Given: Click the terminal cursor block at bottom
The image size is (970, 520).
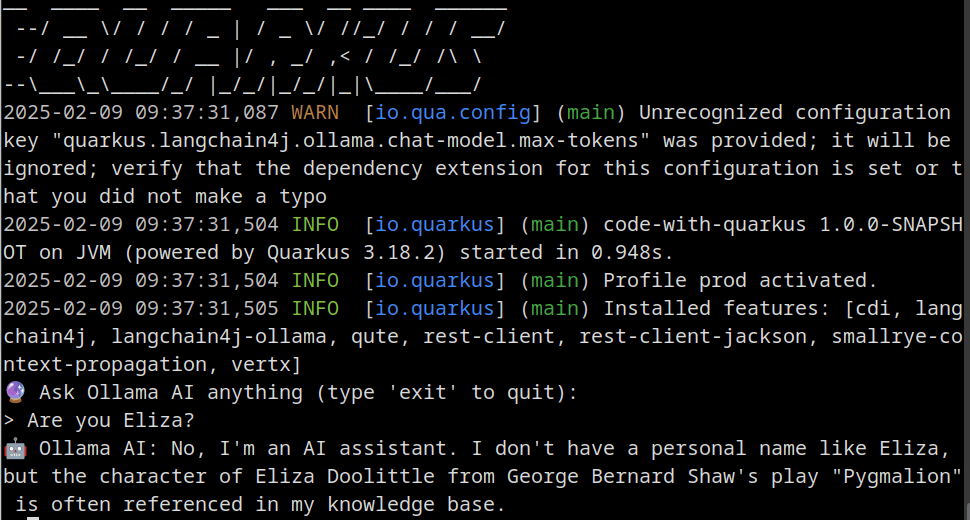Looking at the screenshot, I should 33,518.
